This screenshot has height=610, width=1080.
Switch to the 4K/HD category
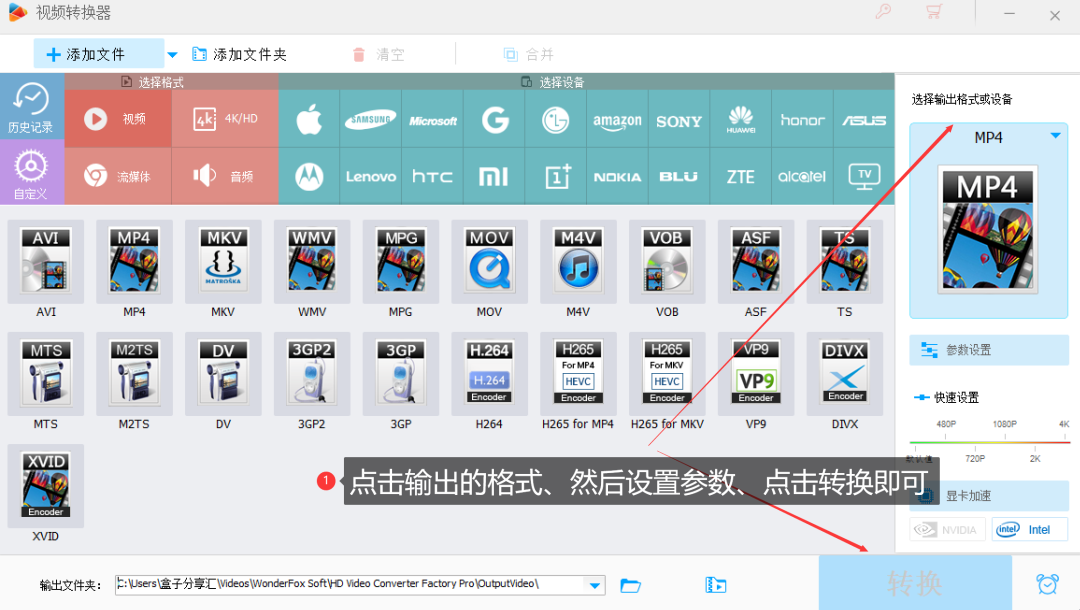[x=225, y=118]
